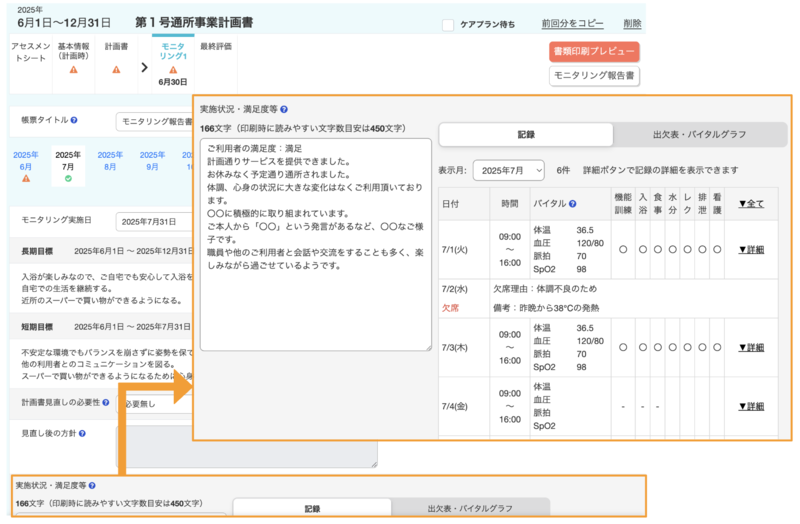This screenshot has width=800, height=524.
Task: Click green check icon under 2025年7月
Action: (68, 179)
